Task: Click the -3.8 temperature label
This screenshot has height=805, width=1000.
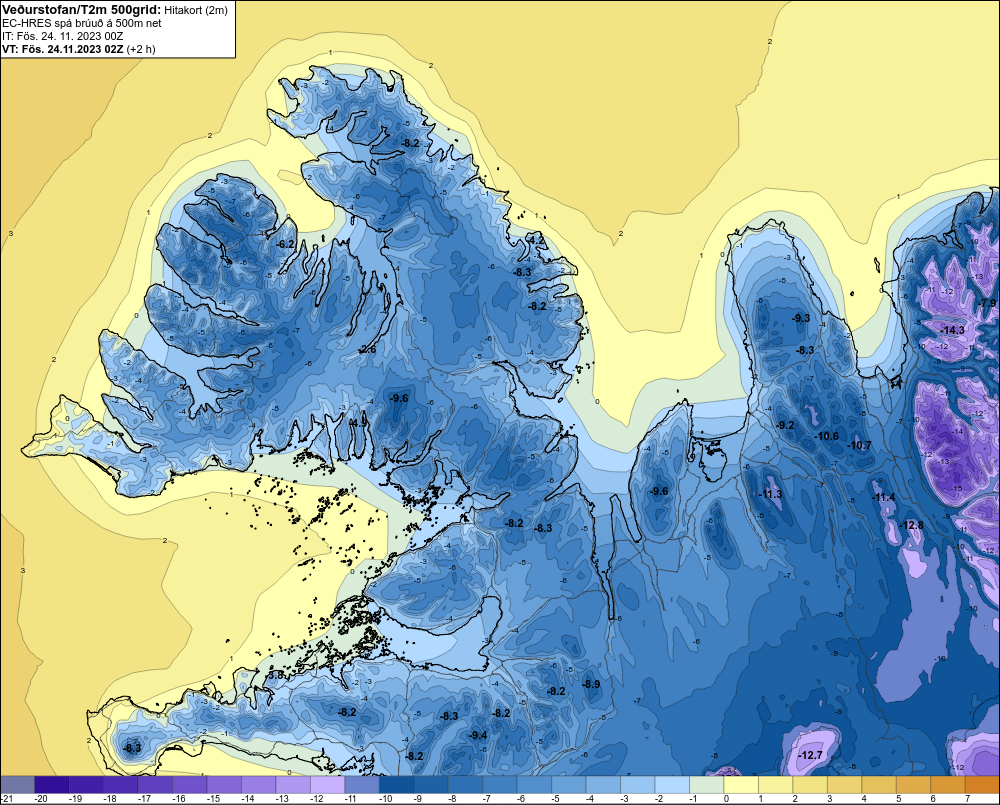Action: (275, 674)
